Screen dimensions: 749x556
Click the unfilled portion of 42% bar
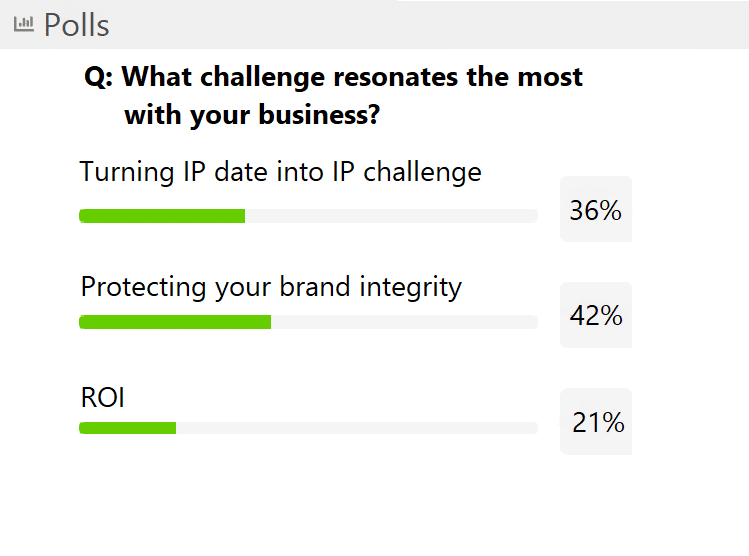coord(404,322)
